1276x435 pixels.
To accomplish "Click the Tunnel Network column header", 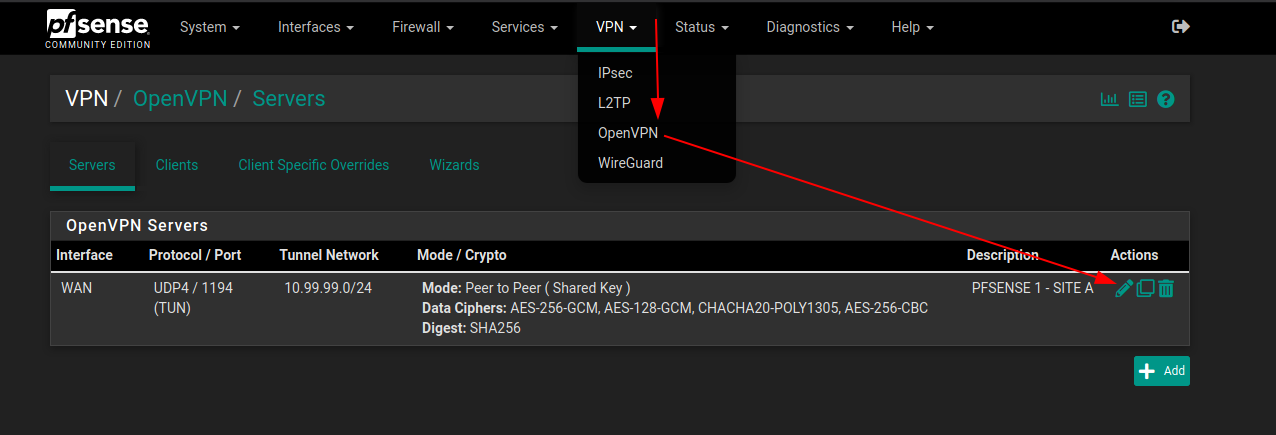I will coord(329,255).
